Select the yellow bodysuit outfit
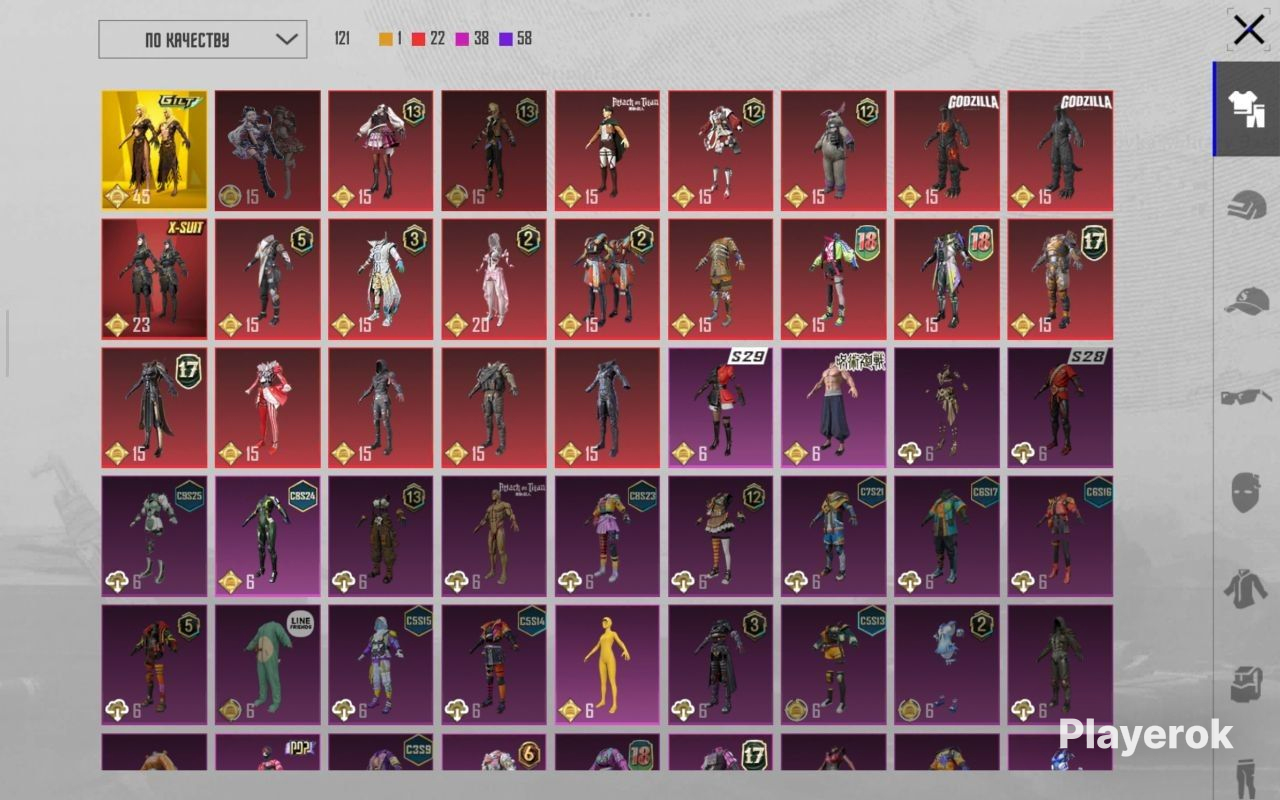The height and width of the screenshot is (800, 1280). [x=608, y=664]
